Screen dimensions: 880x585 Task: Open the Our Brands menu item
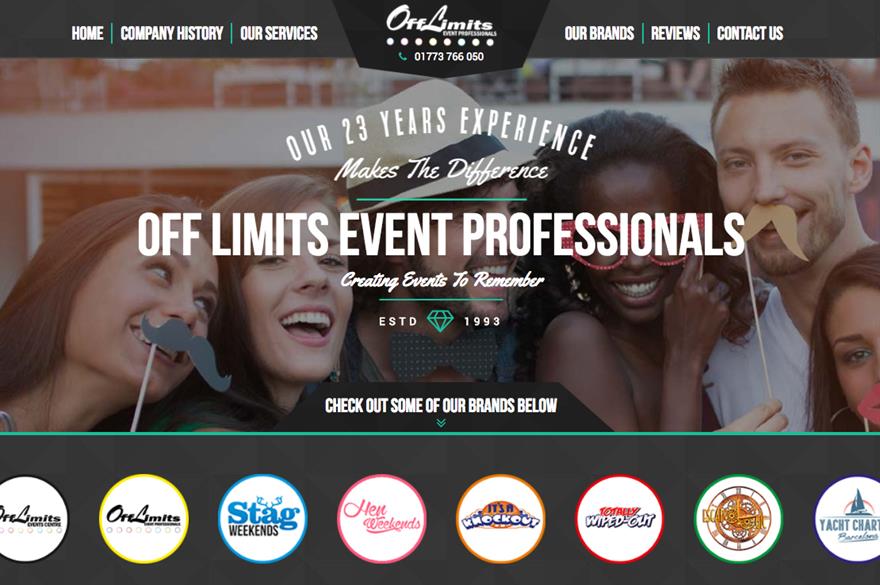pos(599,34)
